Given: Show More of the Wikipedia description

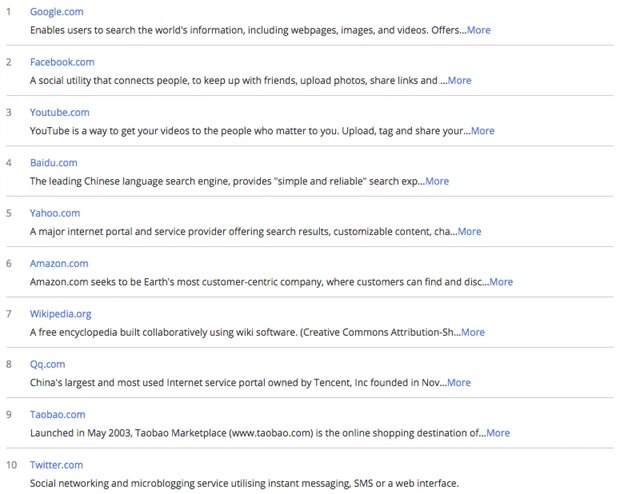Looking at the screenshot, I should 473,332.
